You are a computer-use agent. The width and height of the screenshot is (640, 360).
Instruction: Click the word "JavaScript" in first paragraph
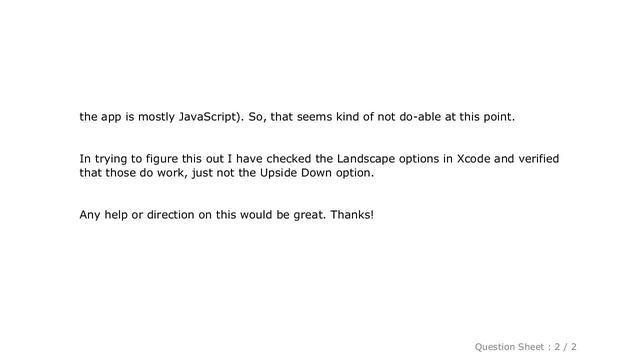[208, 117]
